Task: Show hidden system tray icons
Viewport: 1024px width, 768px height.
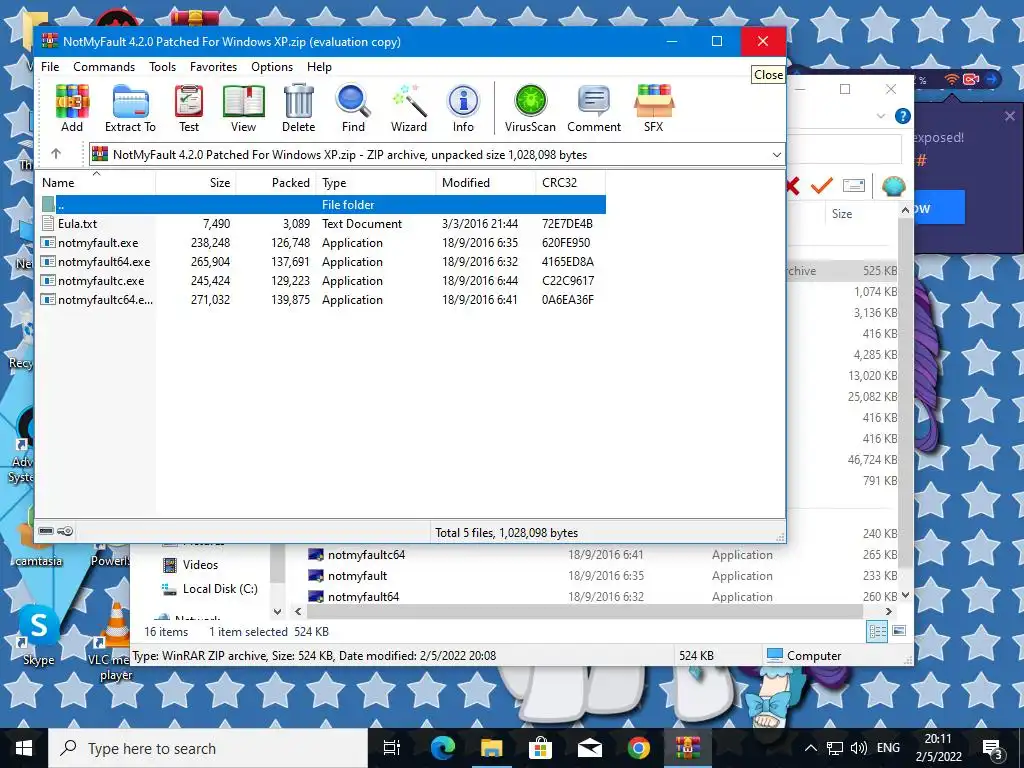Action: 810,748
